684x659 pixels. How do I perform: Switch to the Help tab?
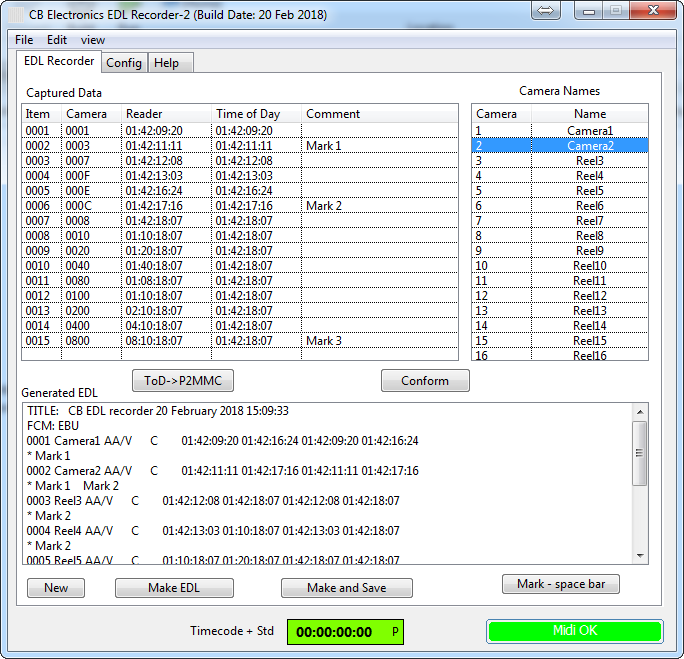pyautogui.click(x=167, y=63)
